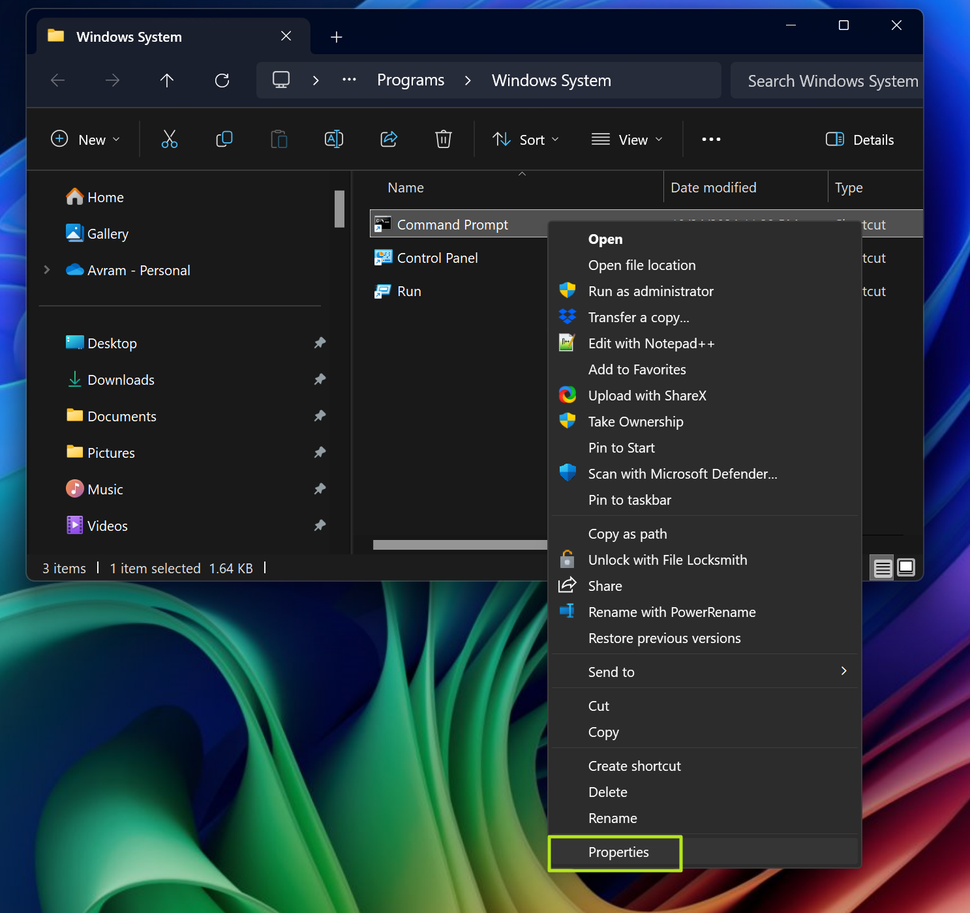The height and width of the screenshot is (913, 970).
Task: Select Run as administrator from context menu
Action: (650, 291)
